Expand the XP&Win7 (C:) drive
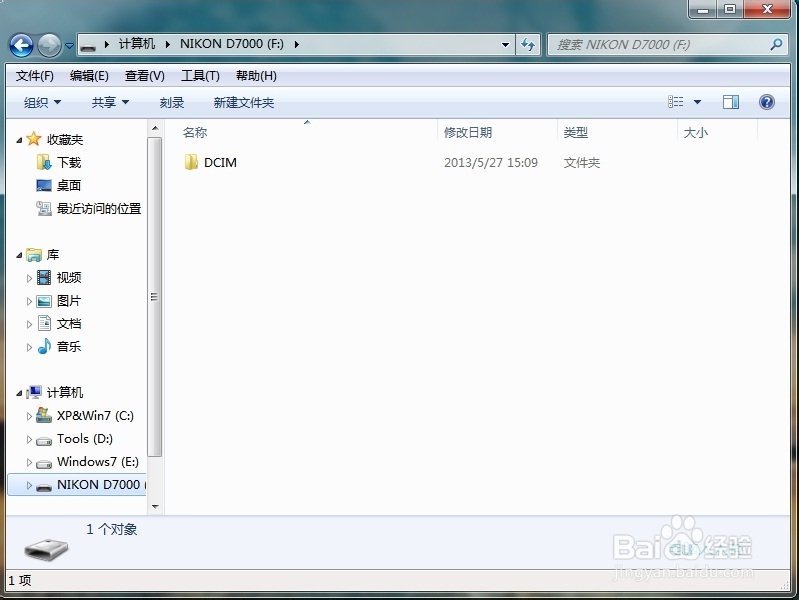Viewport: 799px width, 600px height. [x=29, y=416]
